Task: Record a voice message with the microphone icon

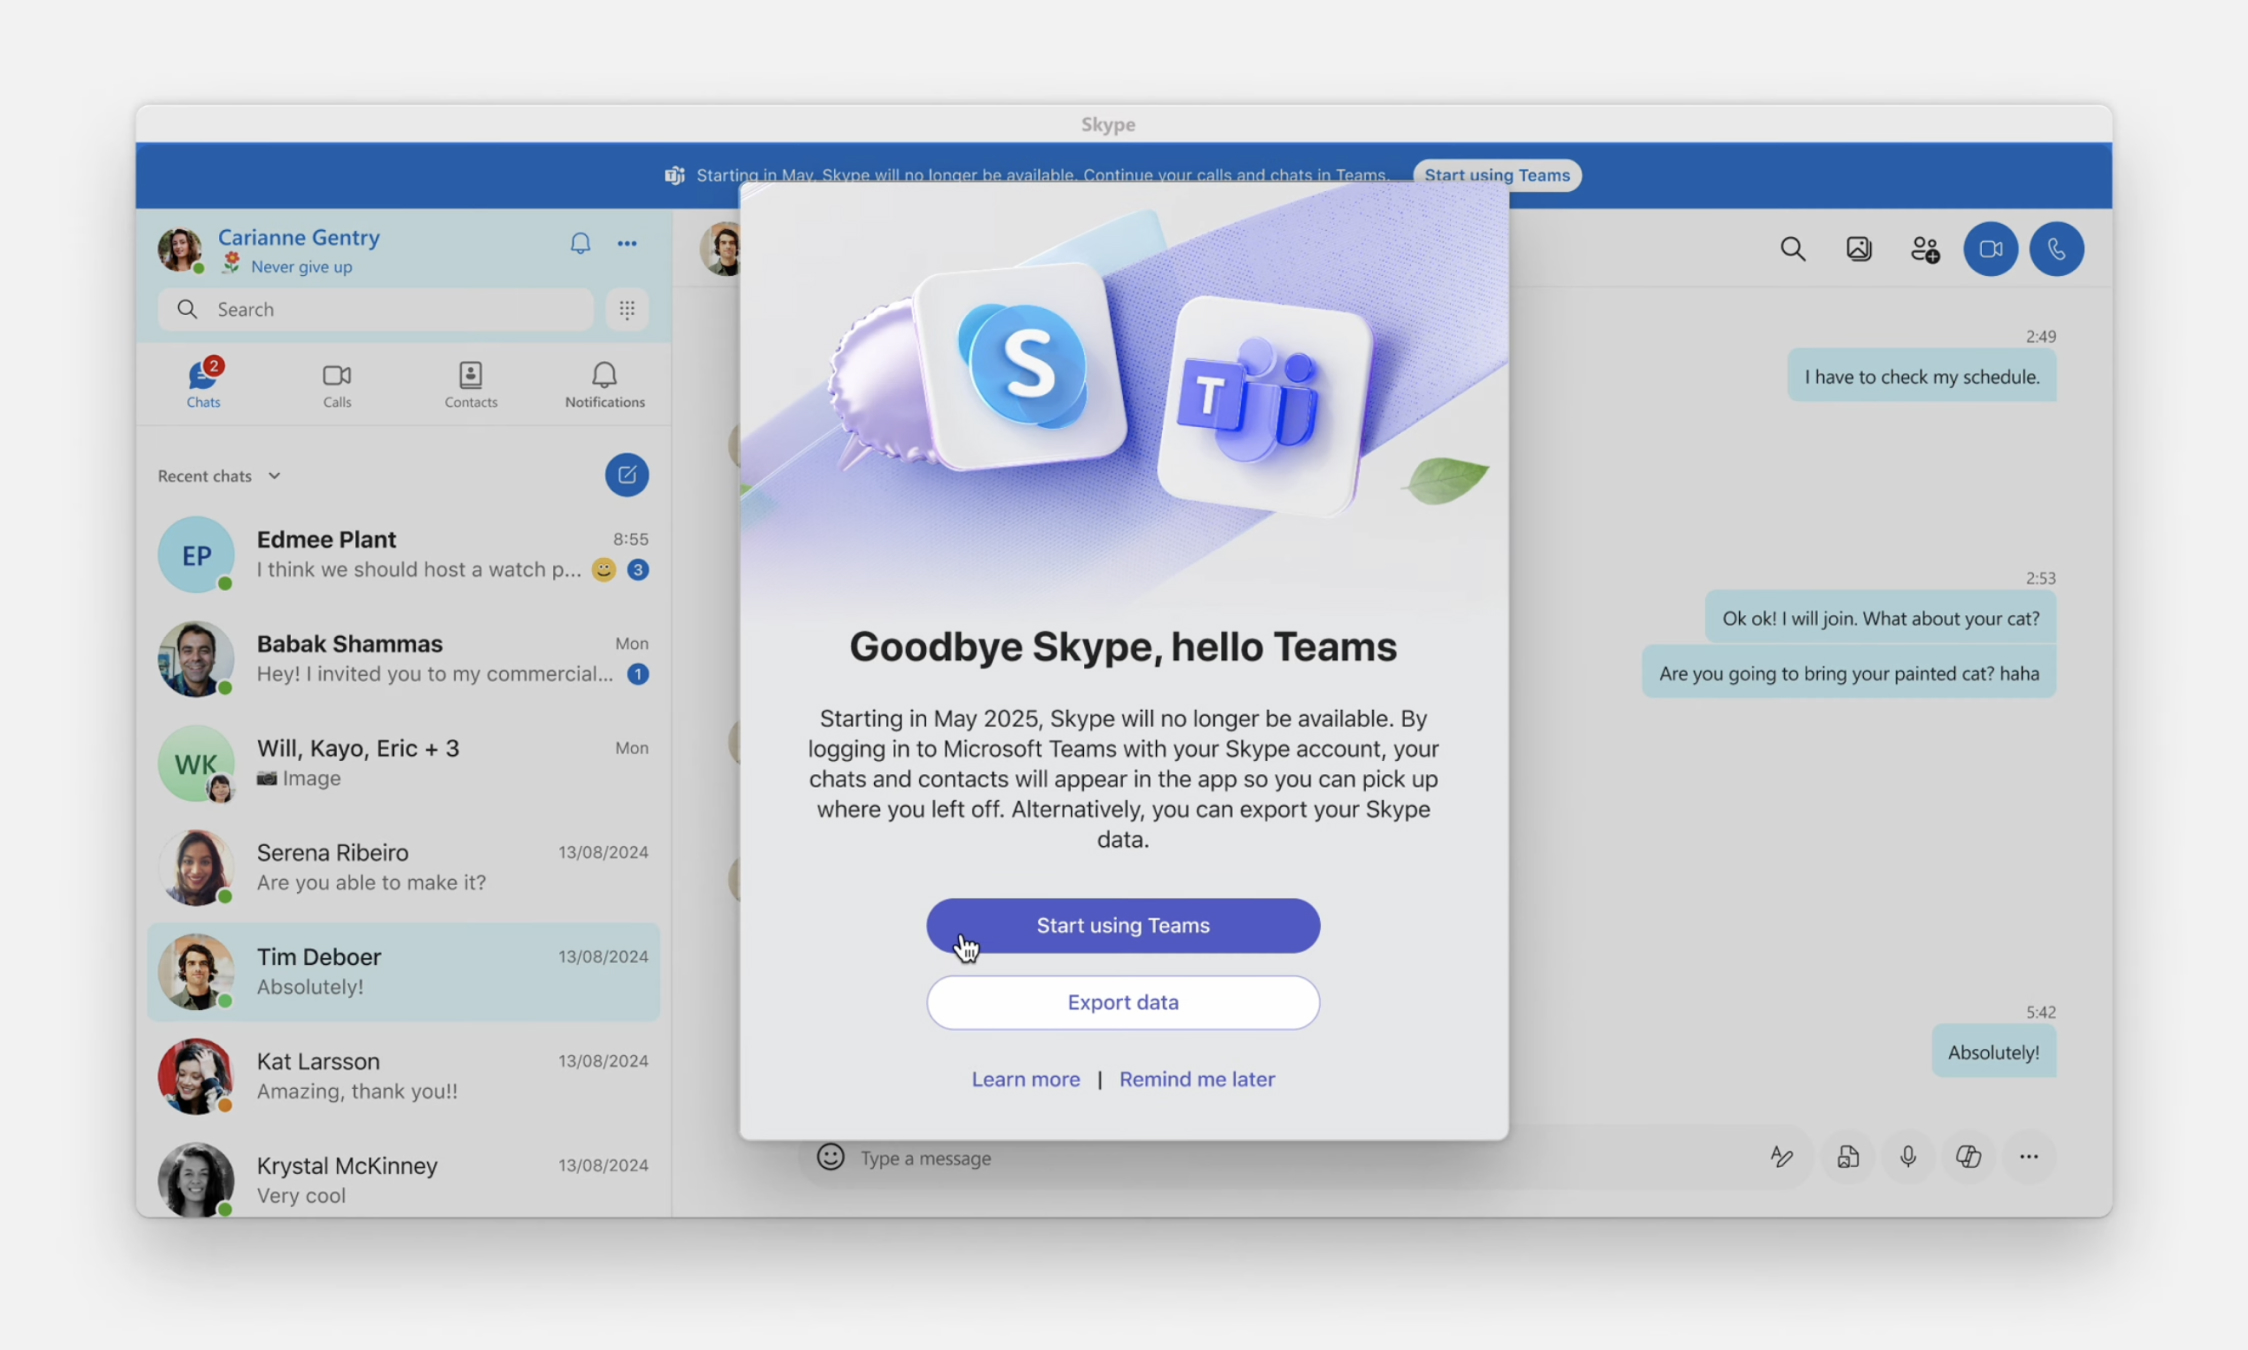Action: pos(1908,1157)
